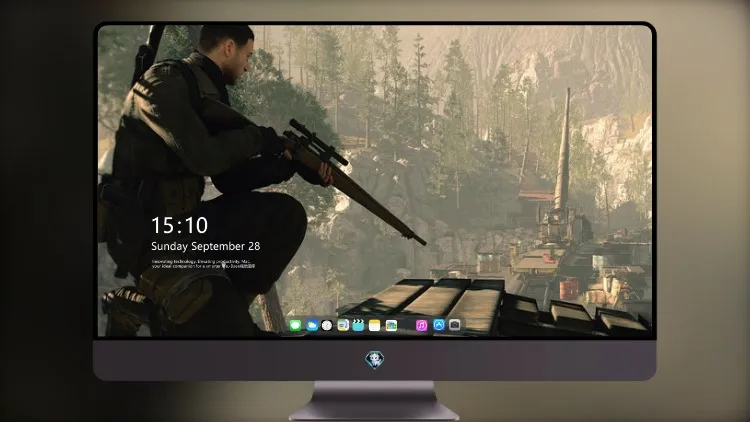
Task: Open the Weather app in dock
Action: coord(312,325)
